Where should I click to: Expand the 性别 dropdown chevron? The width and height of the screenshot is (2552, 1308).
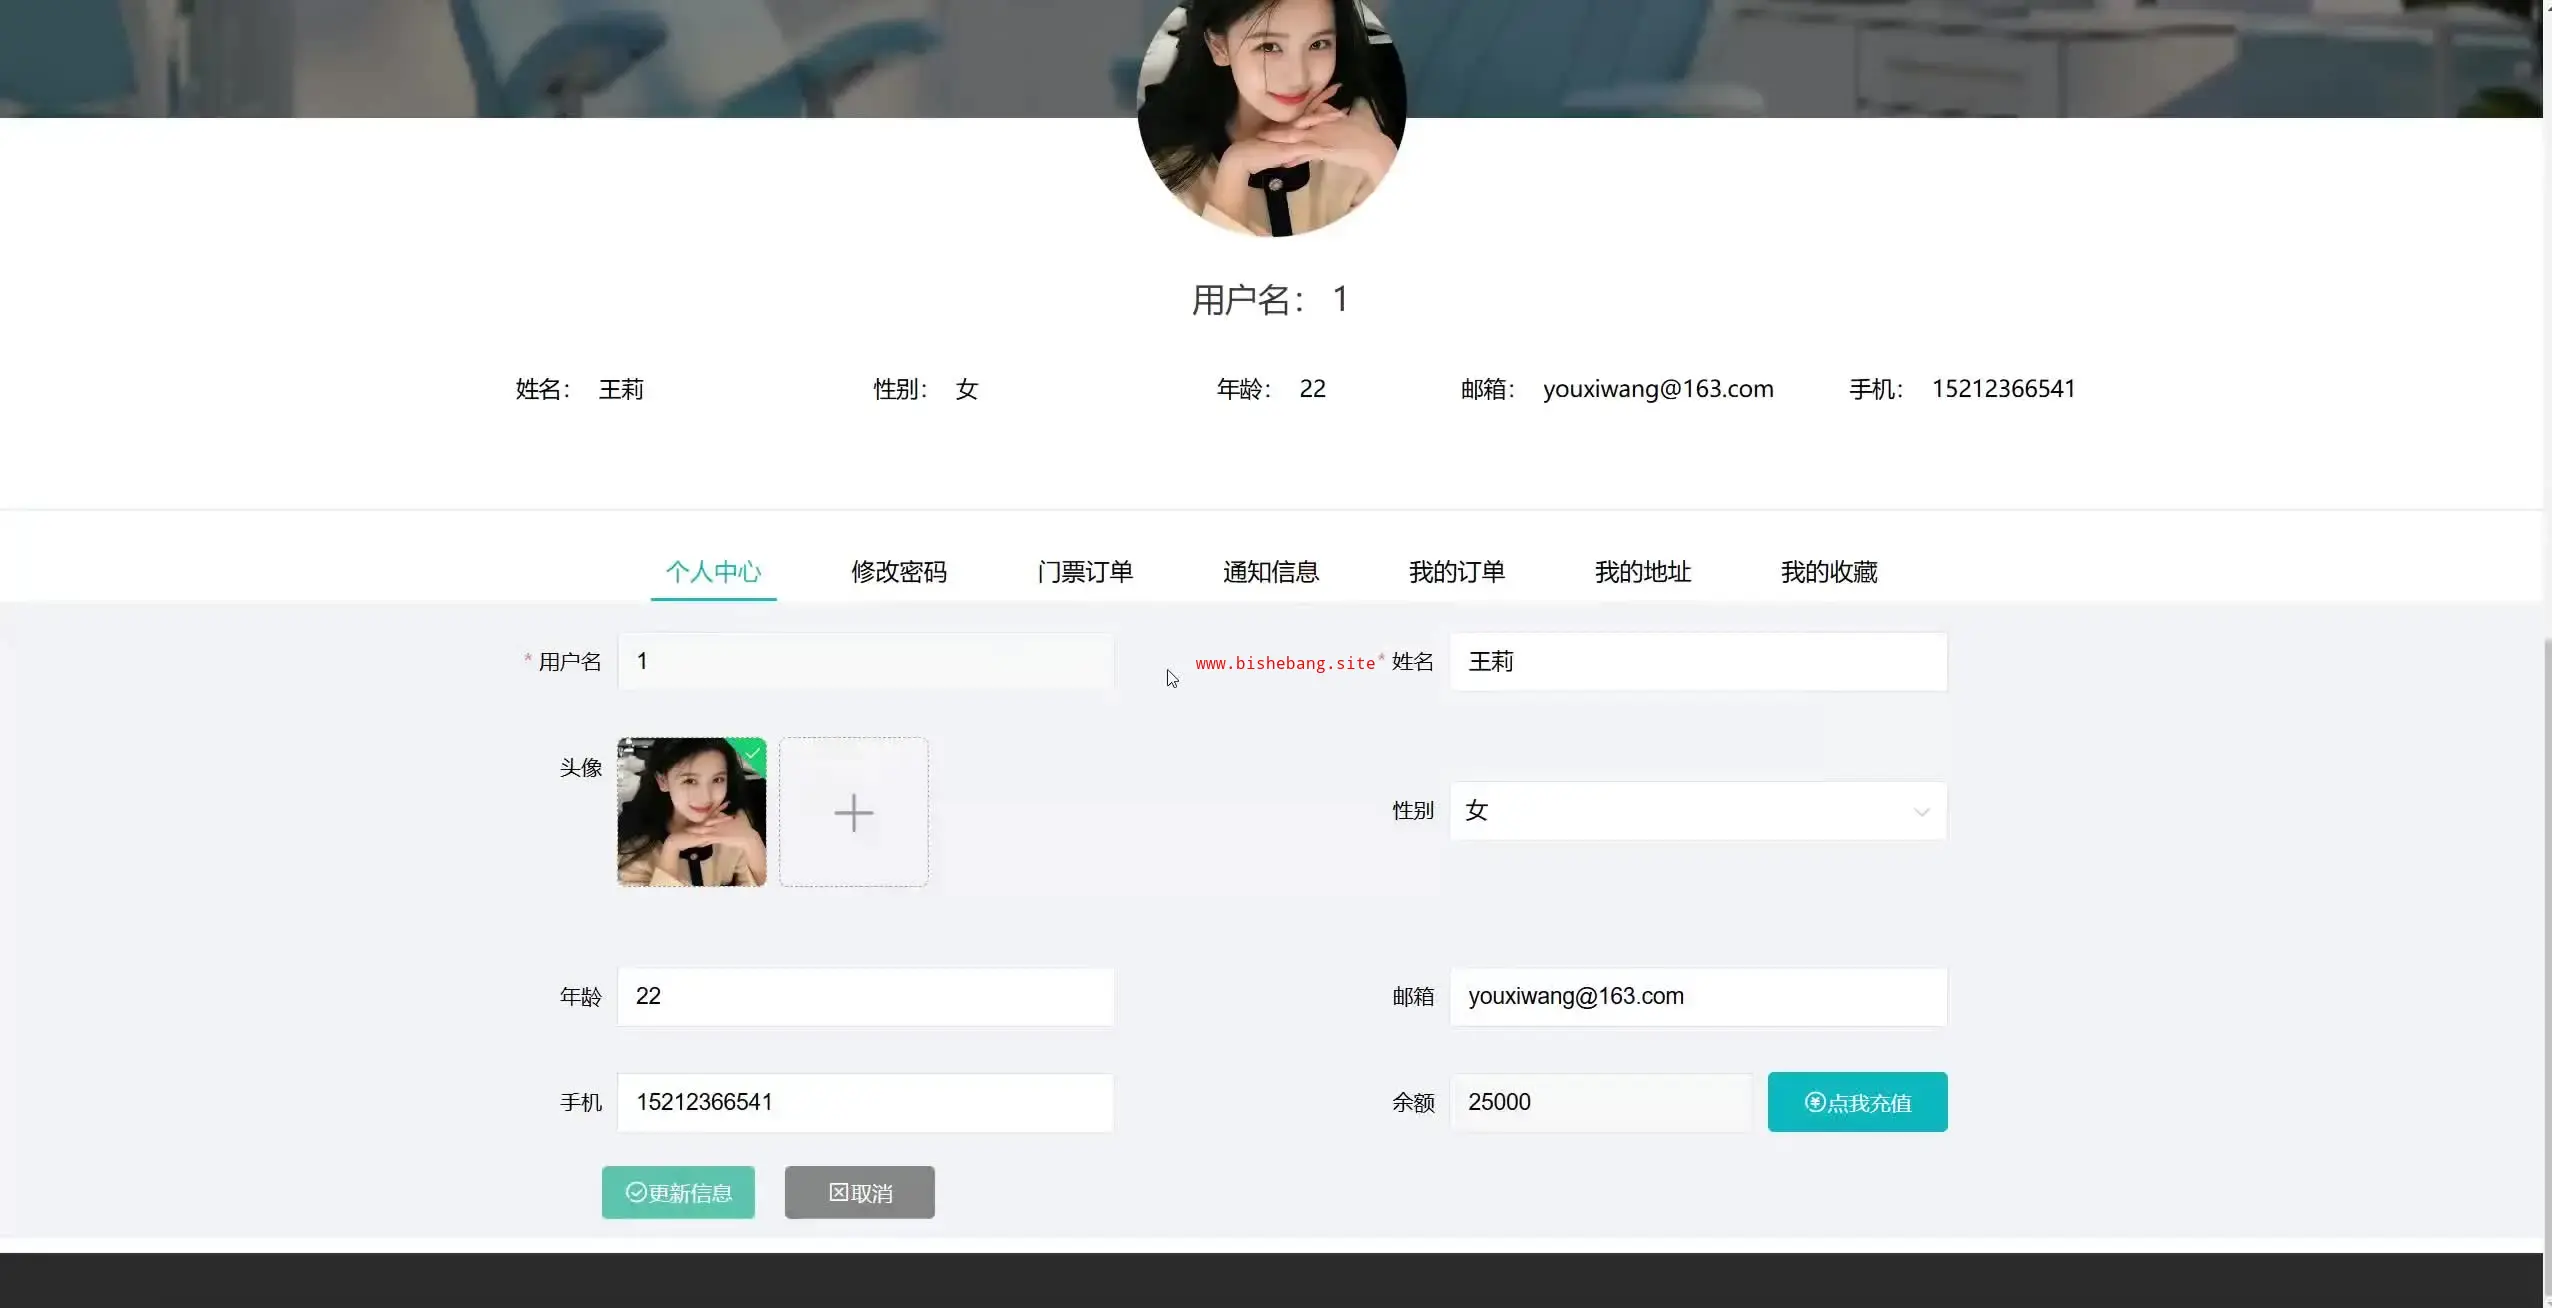[1921, 812]
